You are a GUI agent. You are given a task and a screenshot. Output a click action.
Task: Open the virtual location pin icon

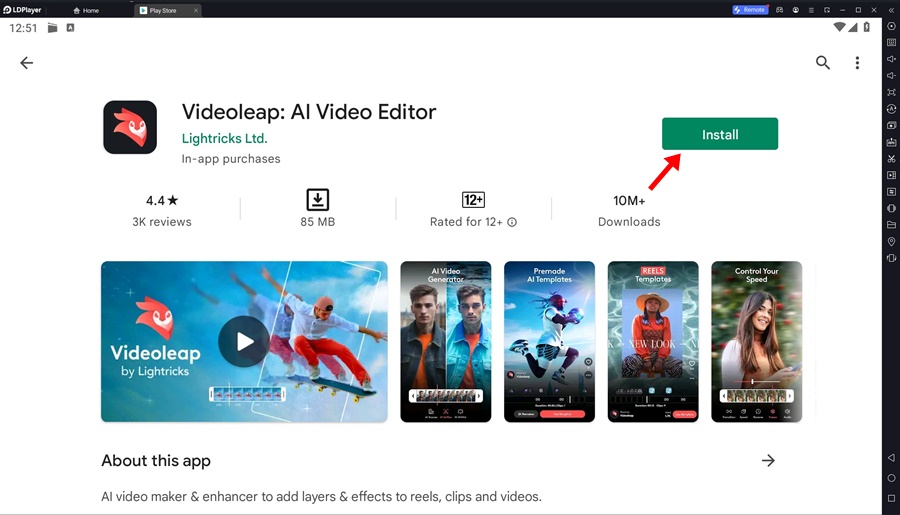(891, 241)
